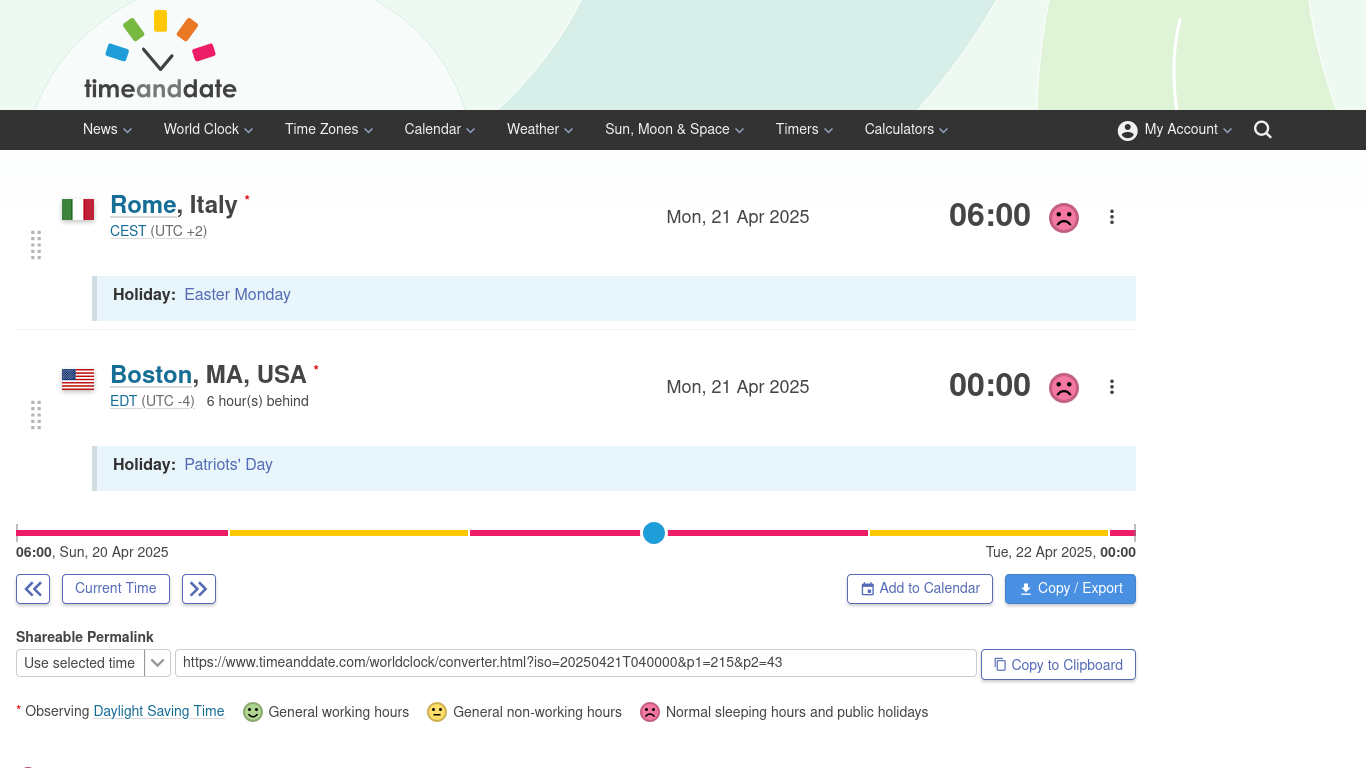Viewport: 1366px width, 768px height.
Task: Open Boston row three-dot options menu
Action: pyautogui.click(x=1111, y=387)
